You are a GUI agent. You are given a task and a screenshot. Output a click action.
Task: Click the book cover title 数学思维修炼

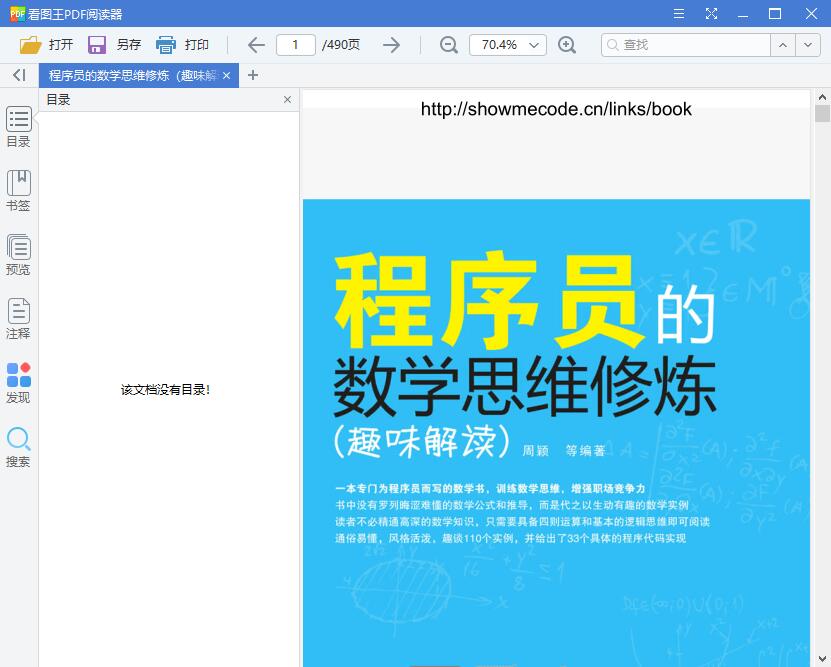[525, 387]
